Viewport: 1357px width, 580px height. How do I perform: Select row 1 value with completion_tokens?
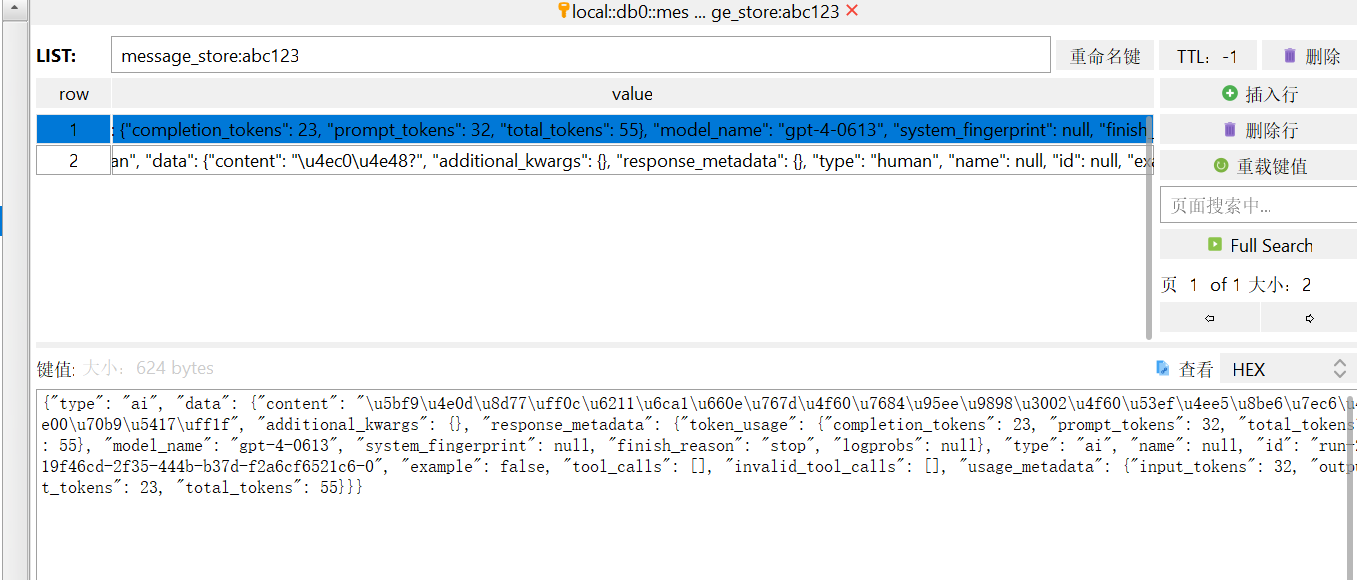point(632,130)
